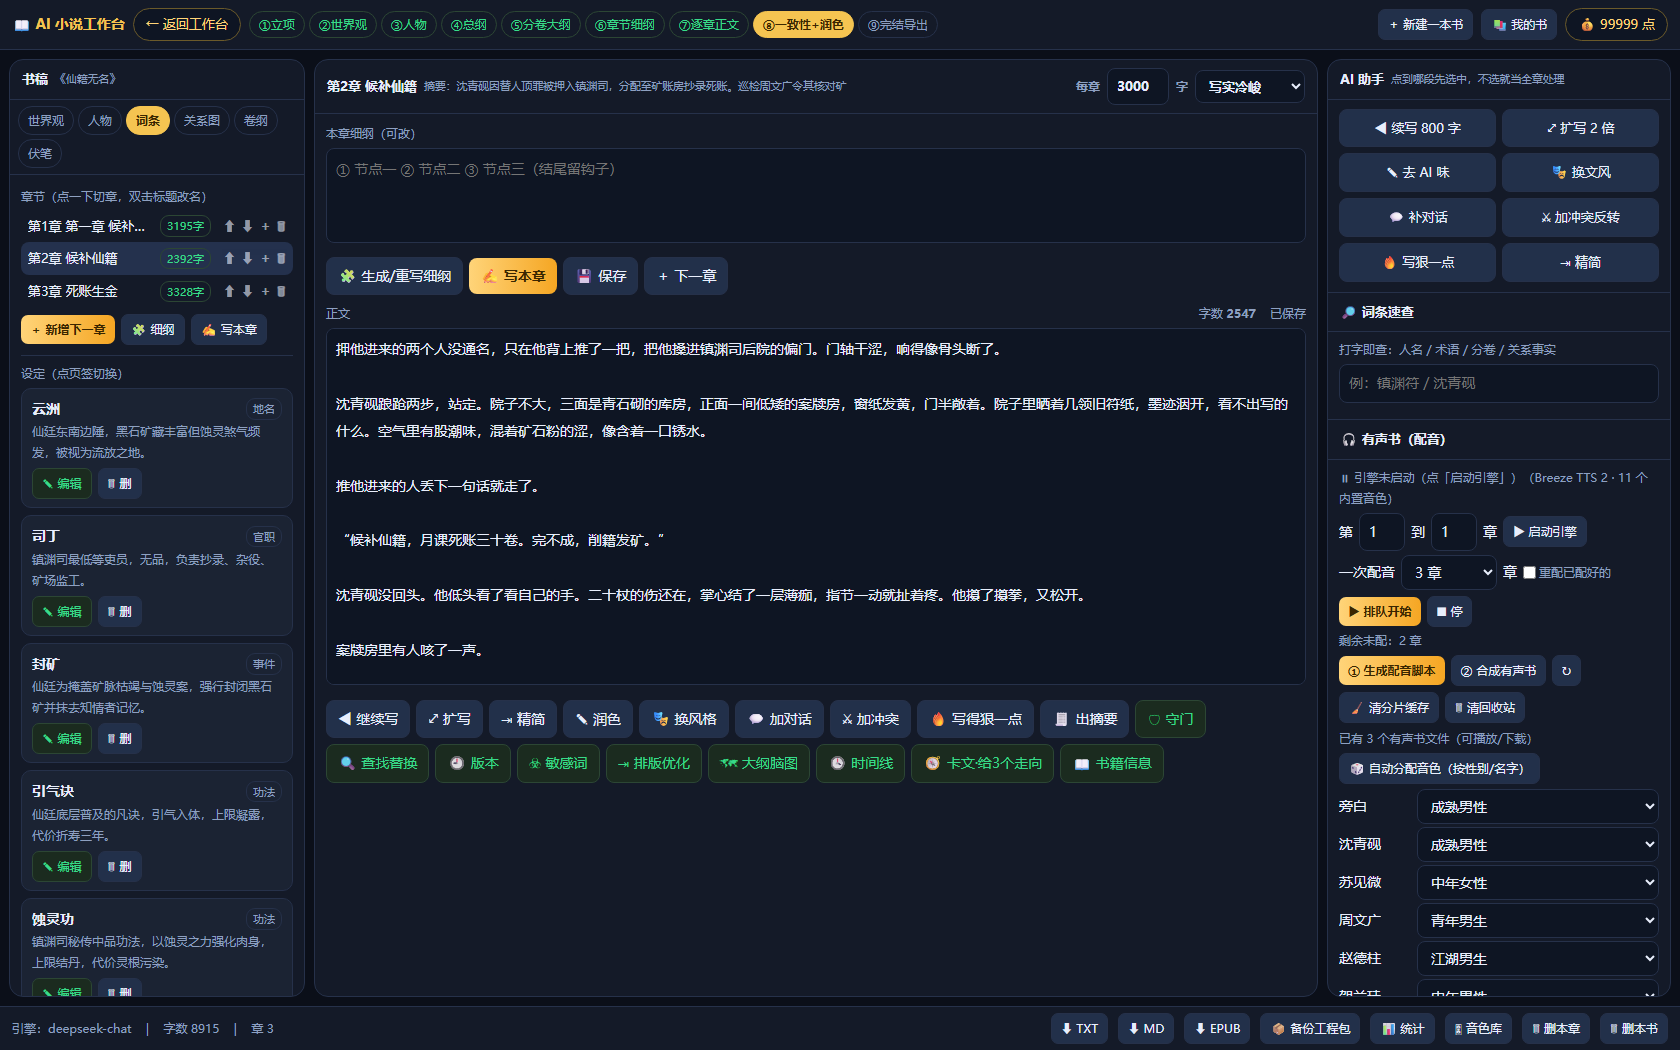Switch to the 关系图 sidebar tab
The height and width of the screenshot is (1050, 1680).
(202, 120)
